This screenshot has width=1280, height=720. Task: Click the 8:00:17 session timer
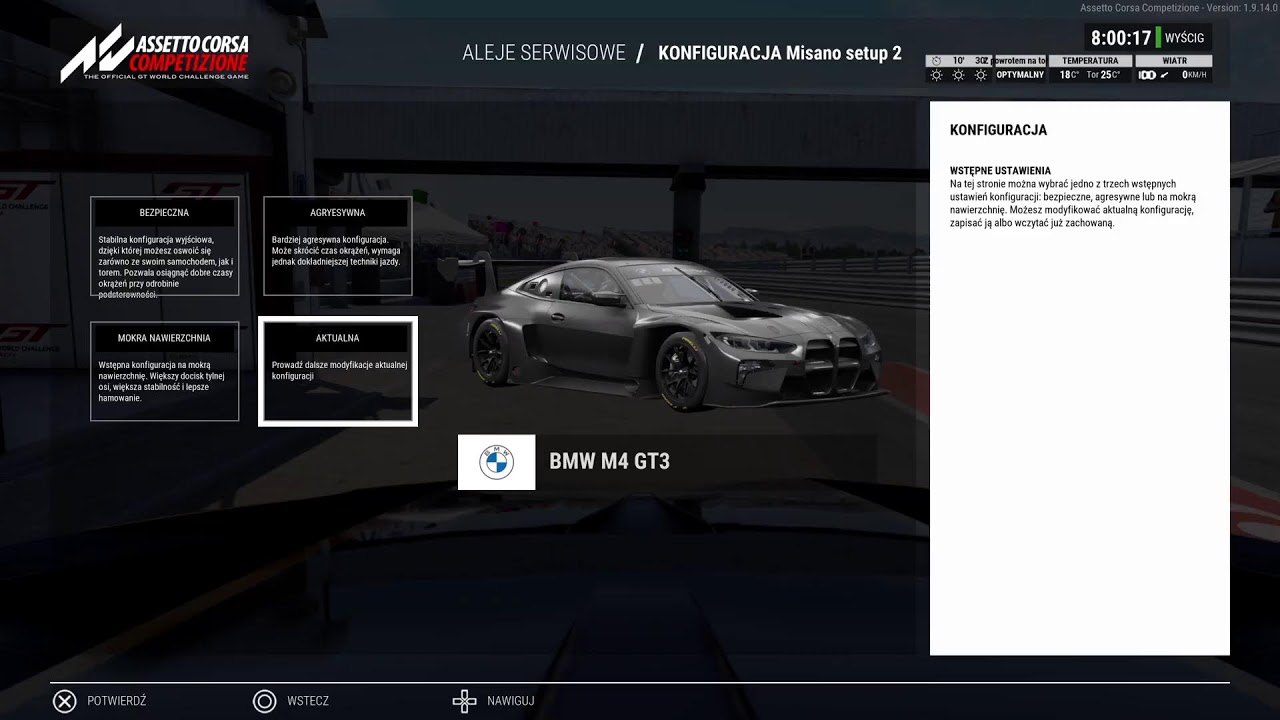1121,38
